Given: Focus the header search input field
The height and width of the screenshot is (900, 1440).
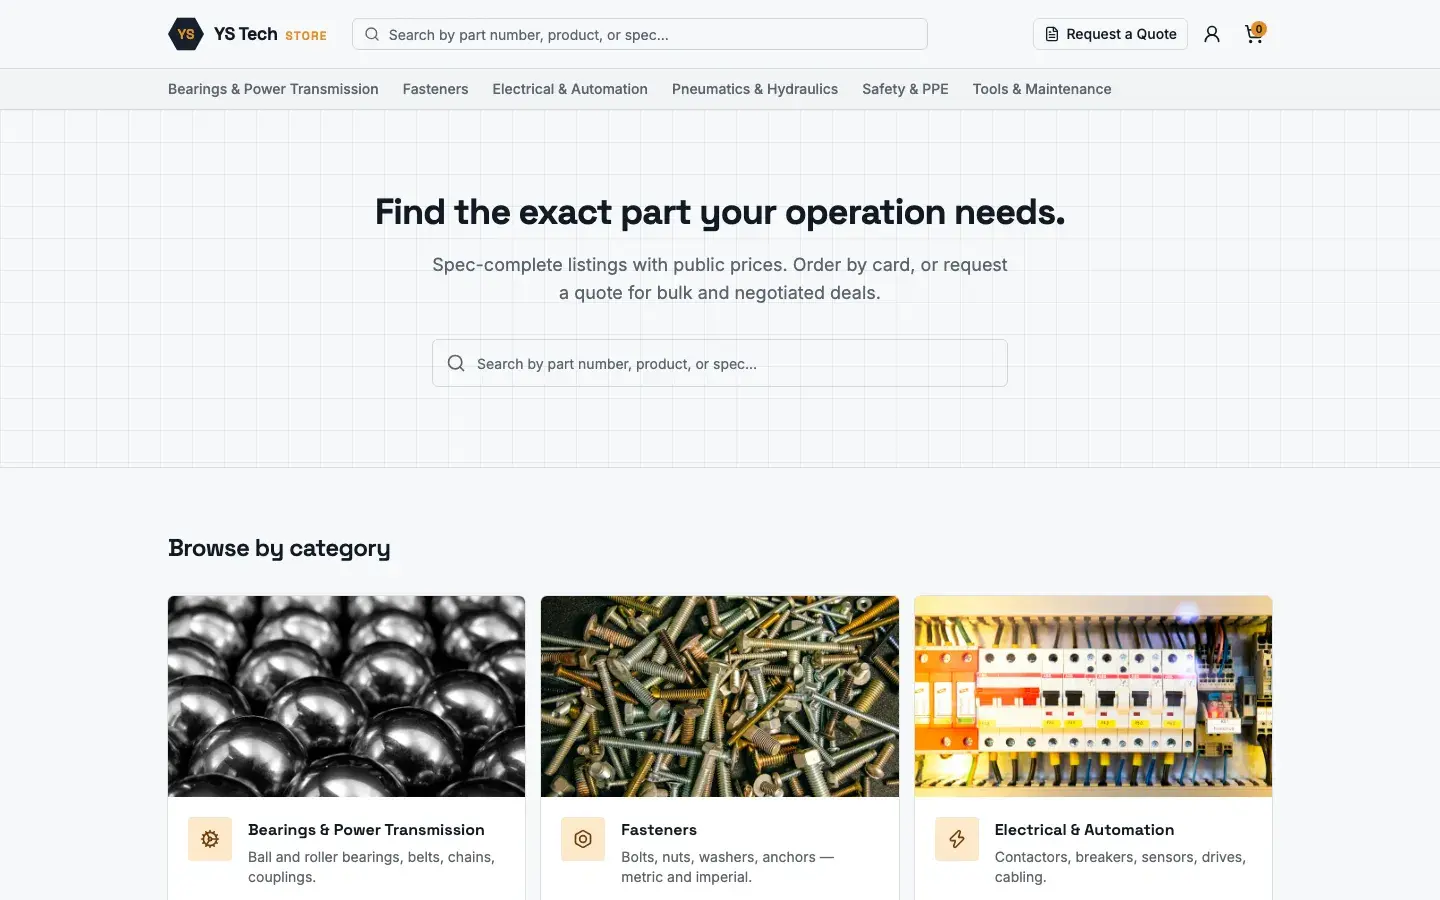Looking at the screenshot, I should 640,34.
